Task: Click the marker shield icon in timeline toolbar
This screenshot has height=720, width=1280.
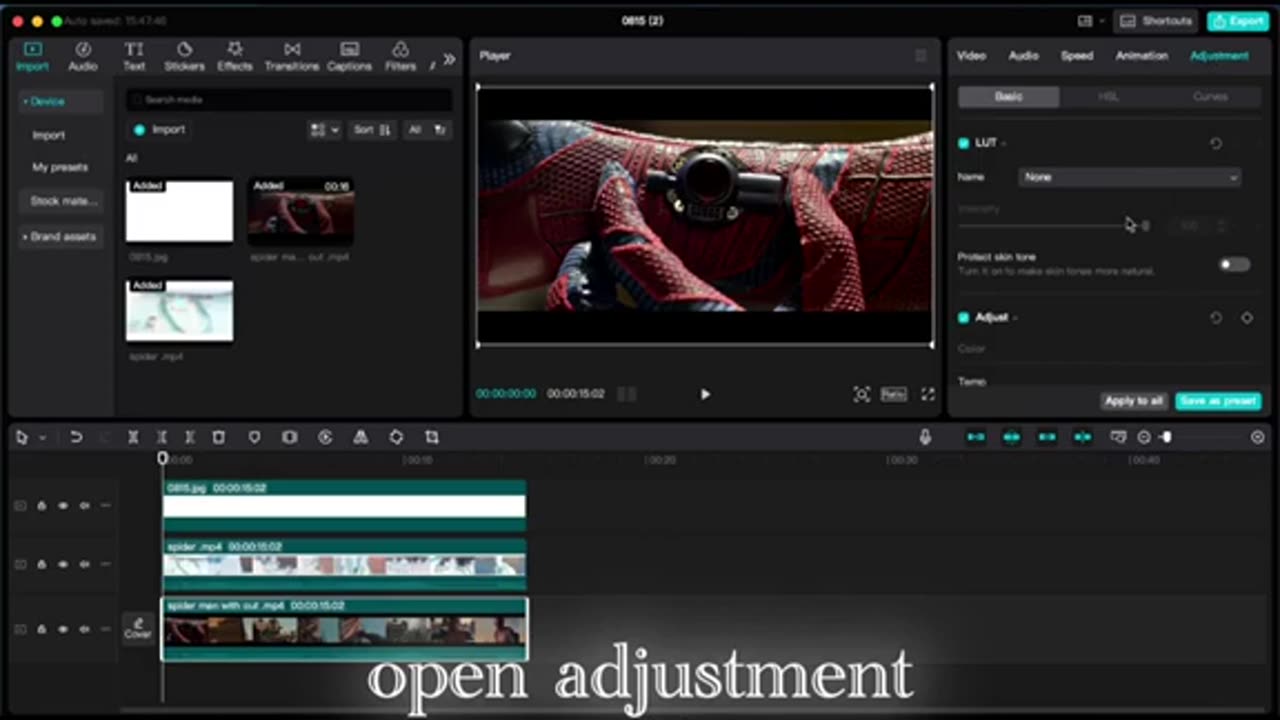Action: click(x=254, y=437)
